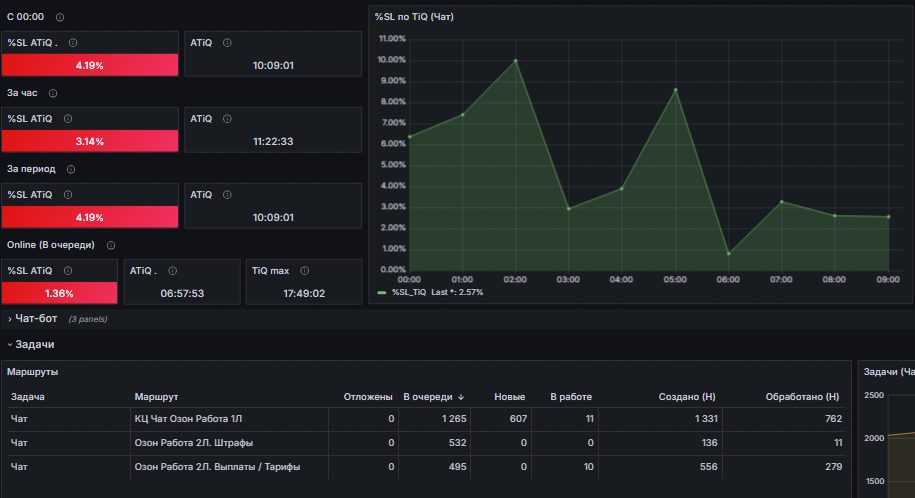This screenshot has width=915, height=498.
Task: Click red 4.19% value under 'За период'
Action: click(x=90, y=217)
